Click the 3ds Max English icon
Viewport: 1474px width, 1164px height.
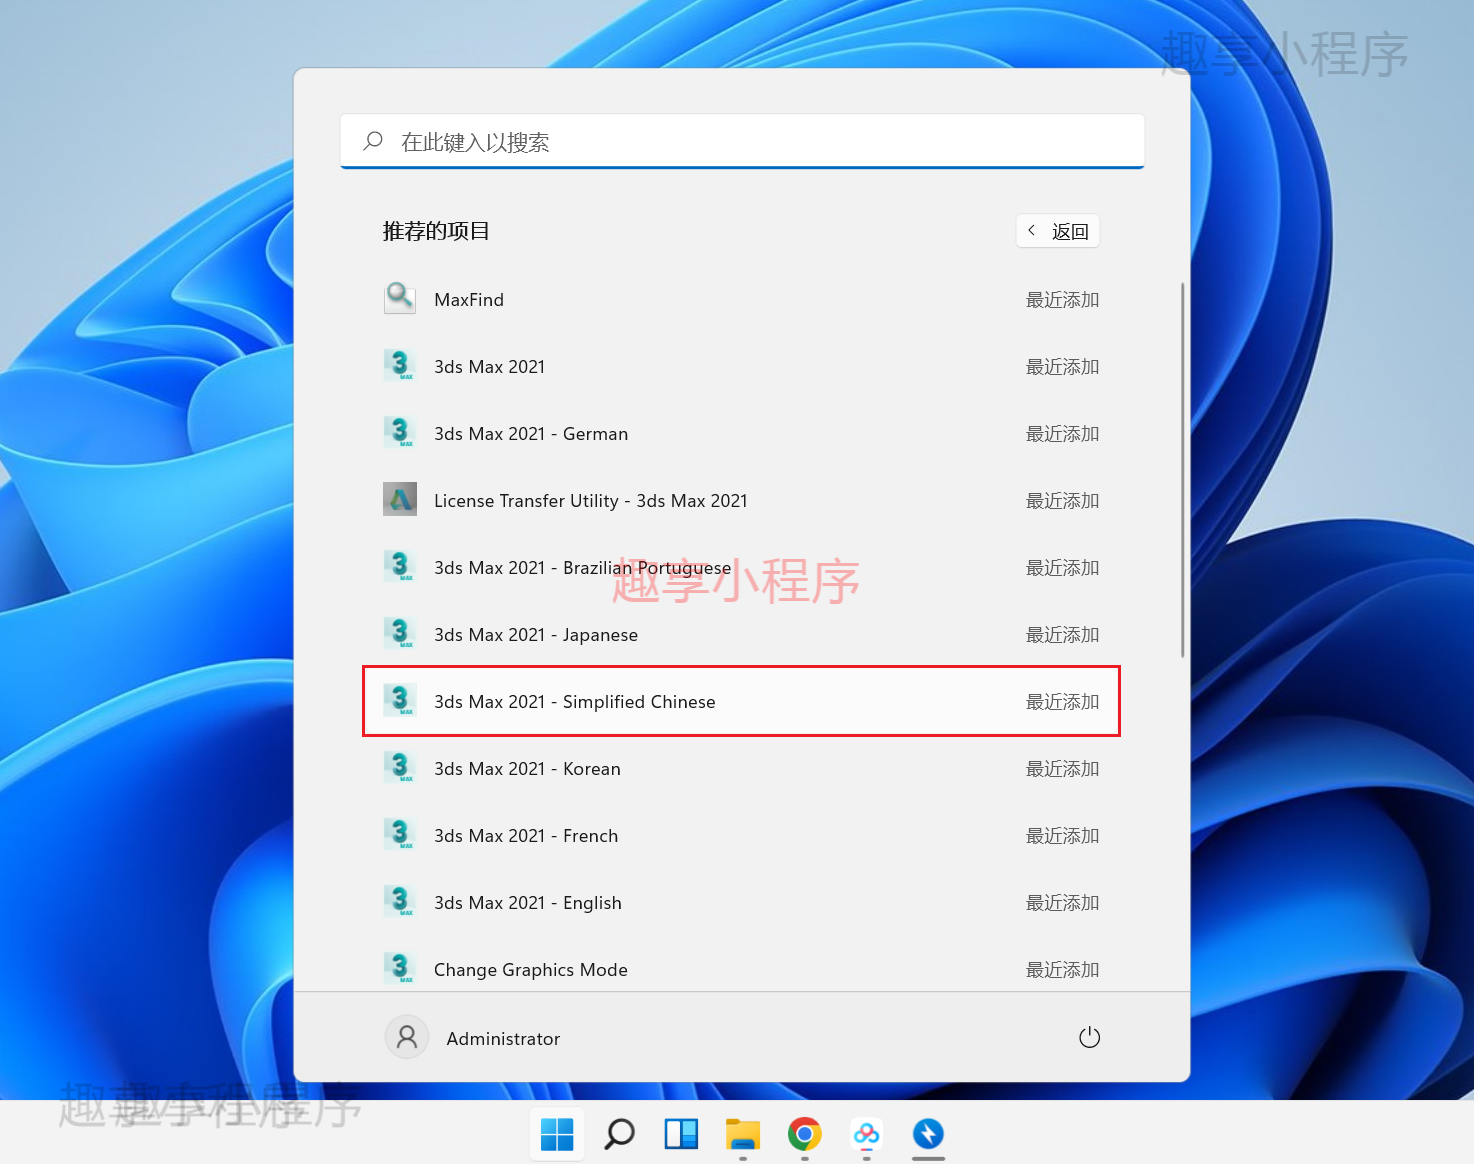coord(400,901)
